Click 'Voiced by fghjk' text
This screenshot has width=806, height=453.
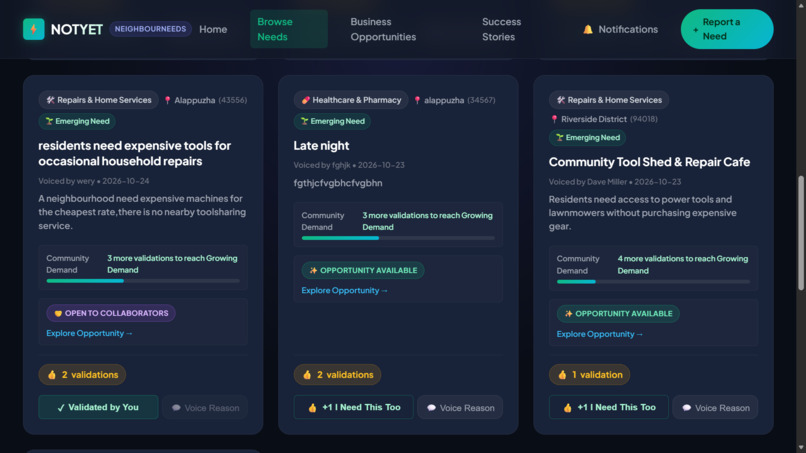322,165
